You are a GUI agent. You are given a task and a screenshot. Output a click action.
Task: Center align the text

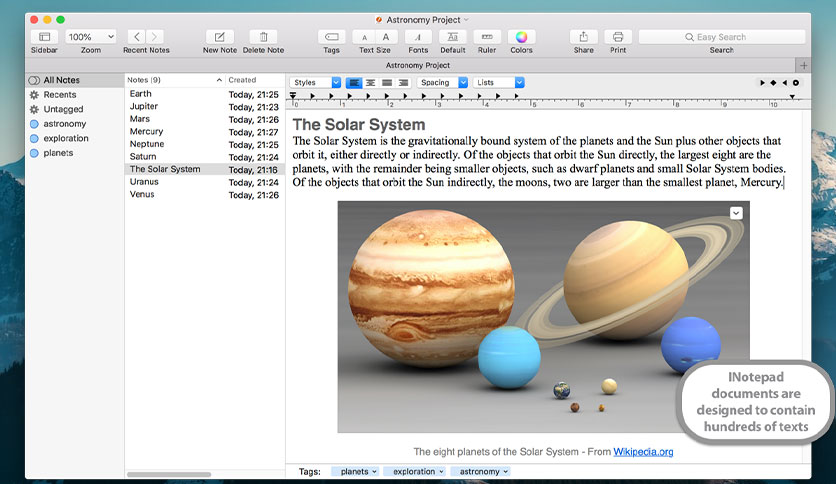(371, 83)
